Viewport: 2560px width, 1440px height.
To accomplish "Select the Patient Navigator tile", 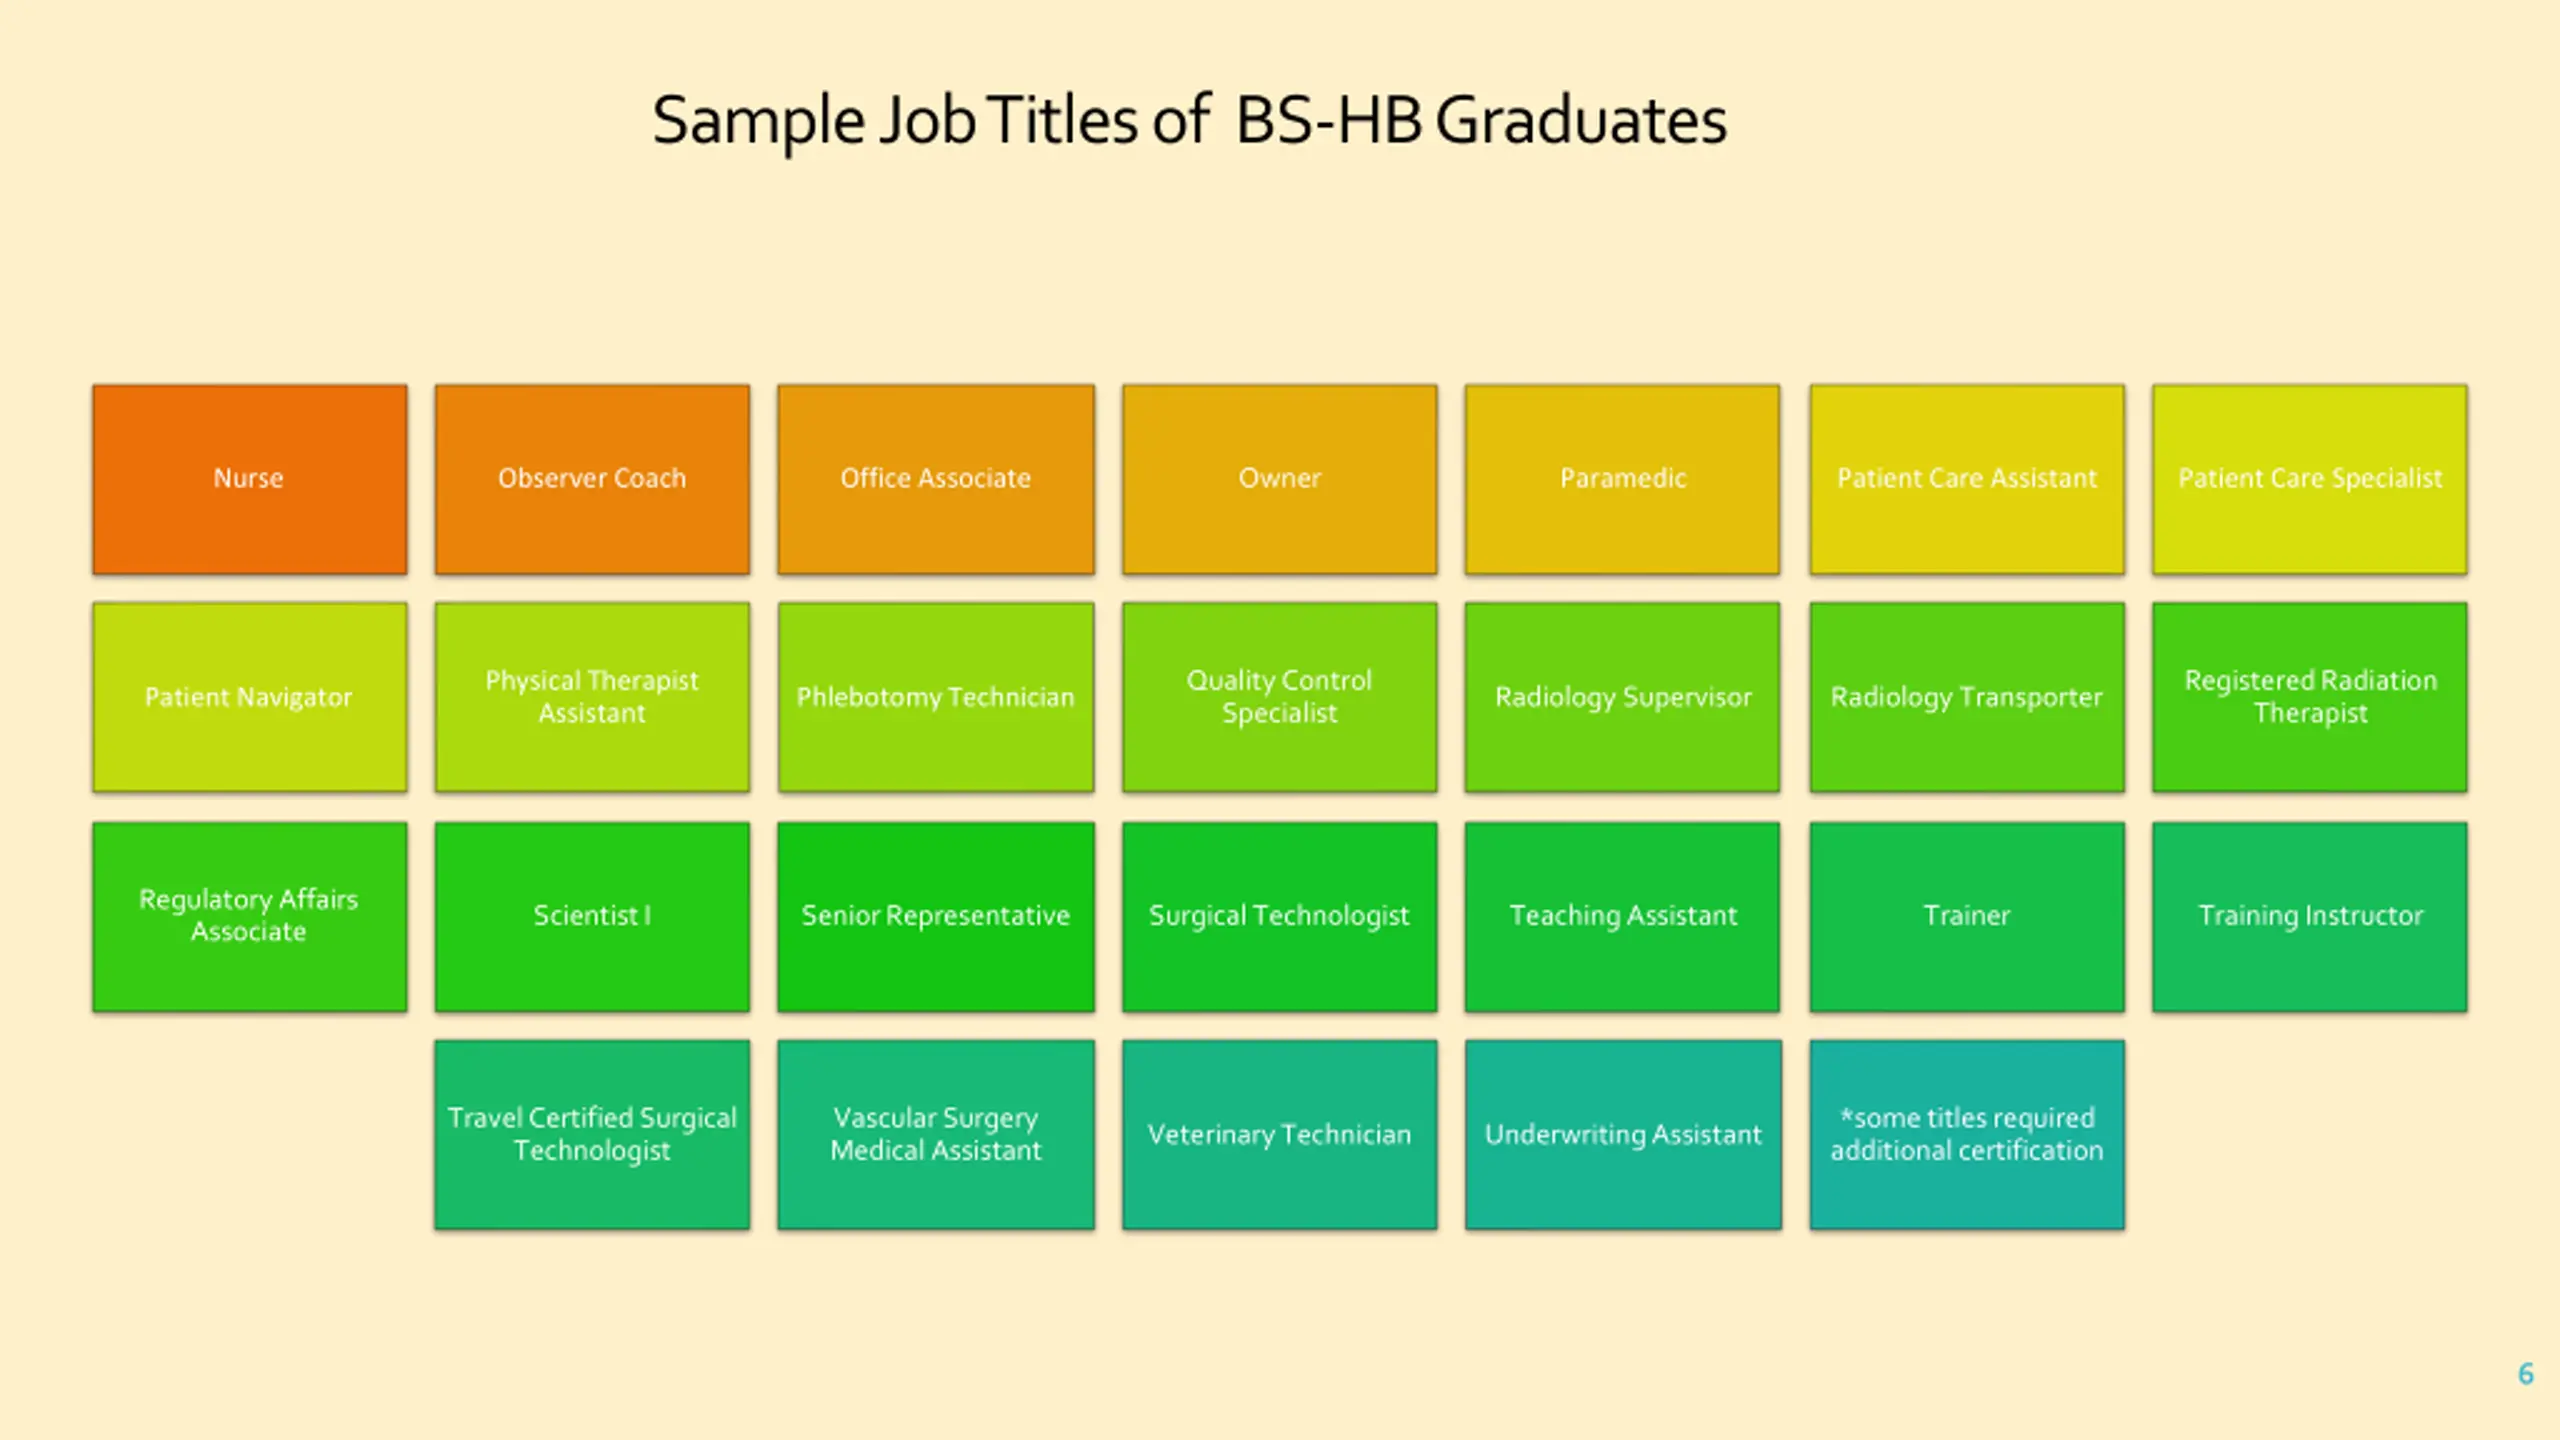I will [249, 697].
